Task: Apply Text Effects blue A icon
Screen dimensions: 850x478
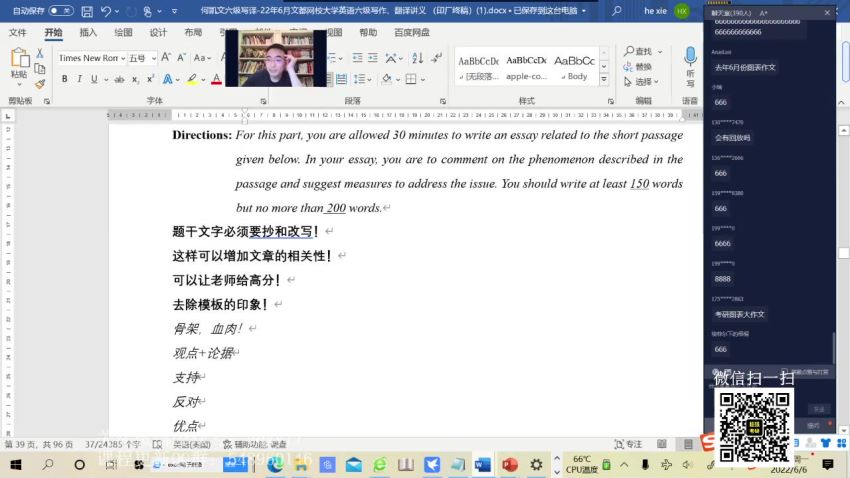Action: click(x=168, y=79)
